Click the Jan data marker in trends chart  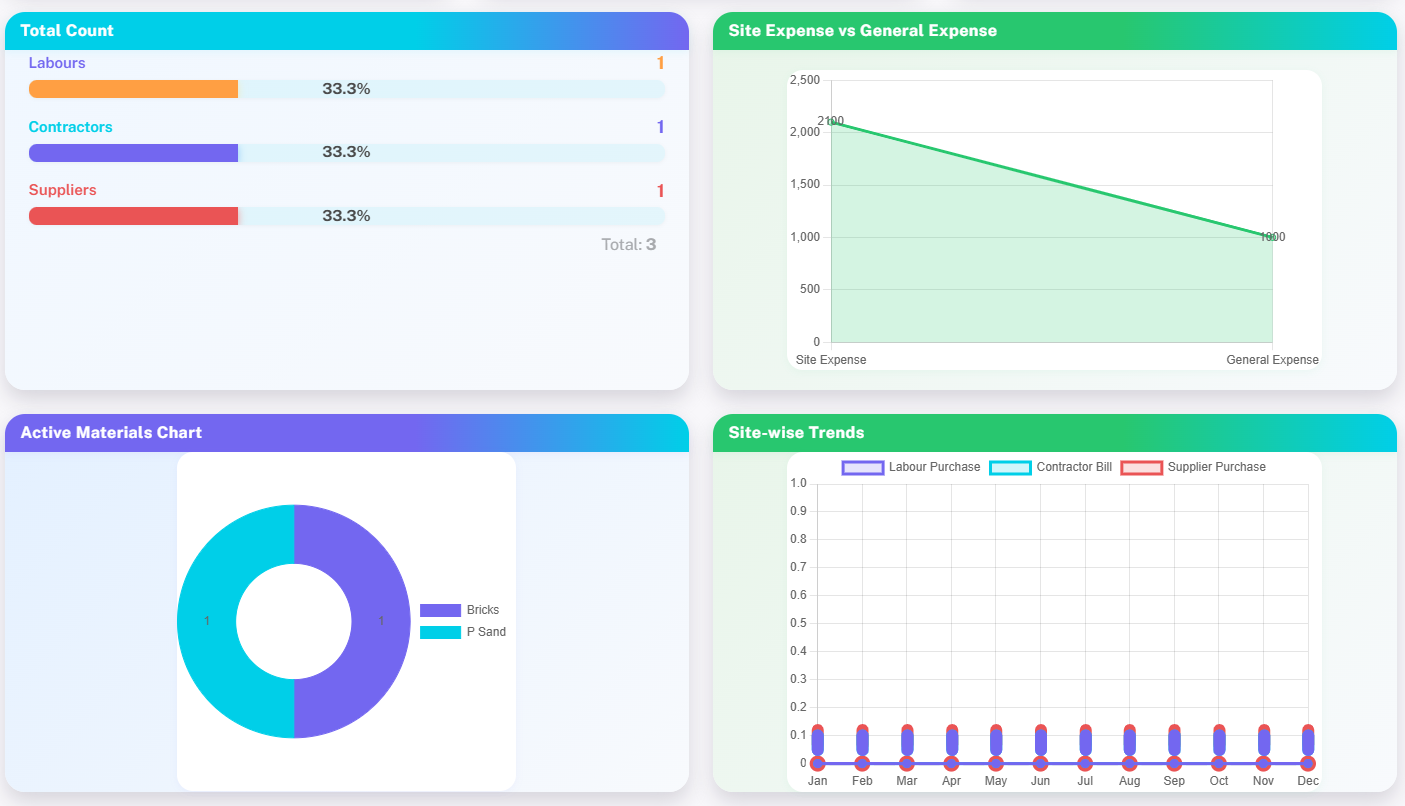pos(818,763)
